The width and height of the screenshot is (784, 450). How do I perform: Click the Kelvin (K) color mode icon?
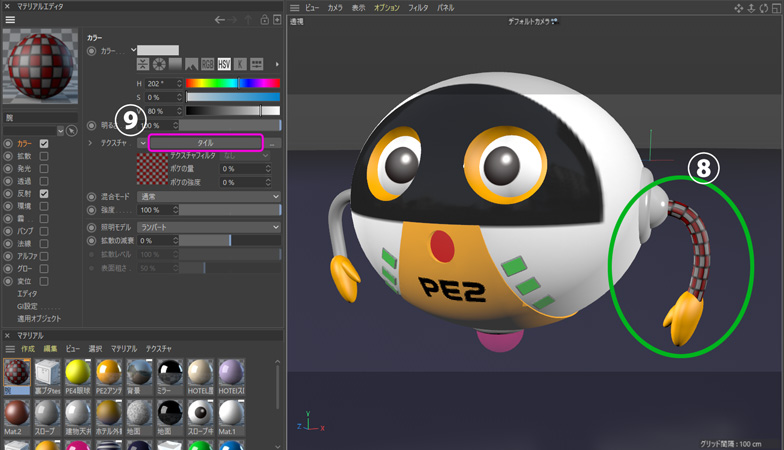click(x=240, y=64)
